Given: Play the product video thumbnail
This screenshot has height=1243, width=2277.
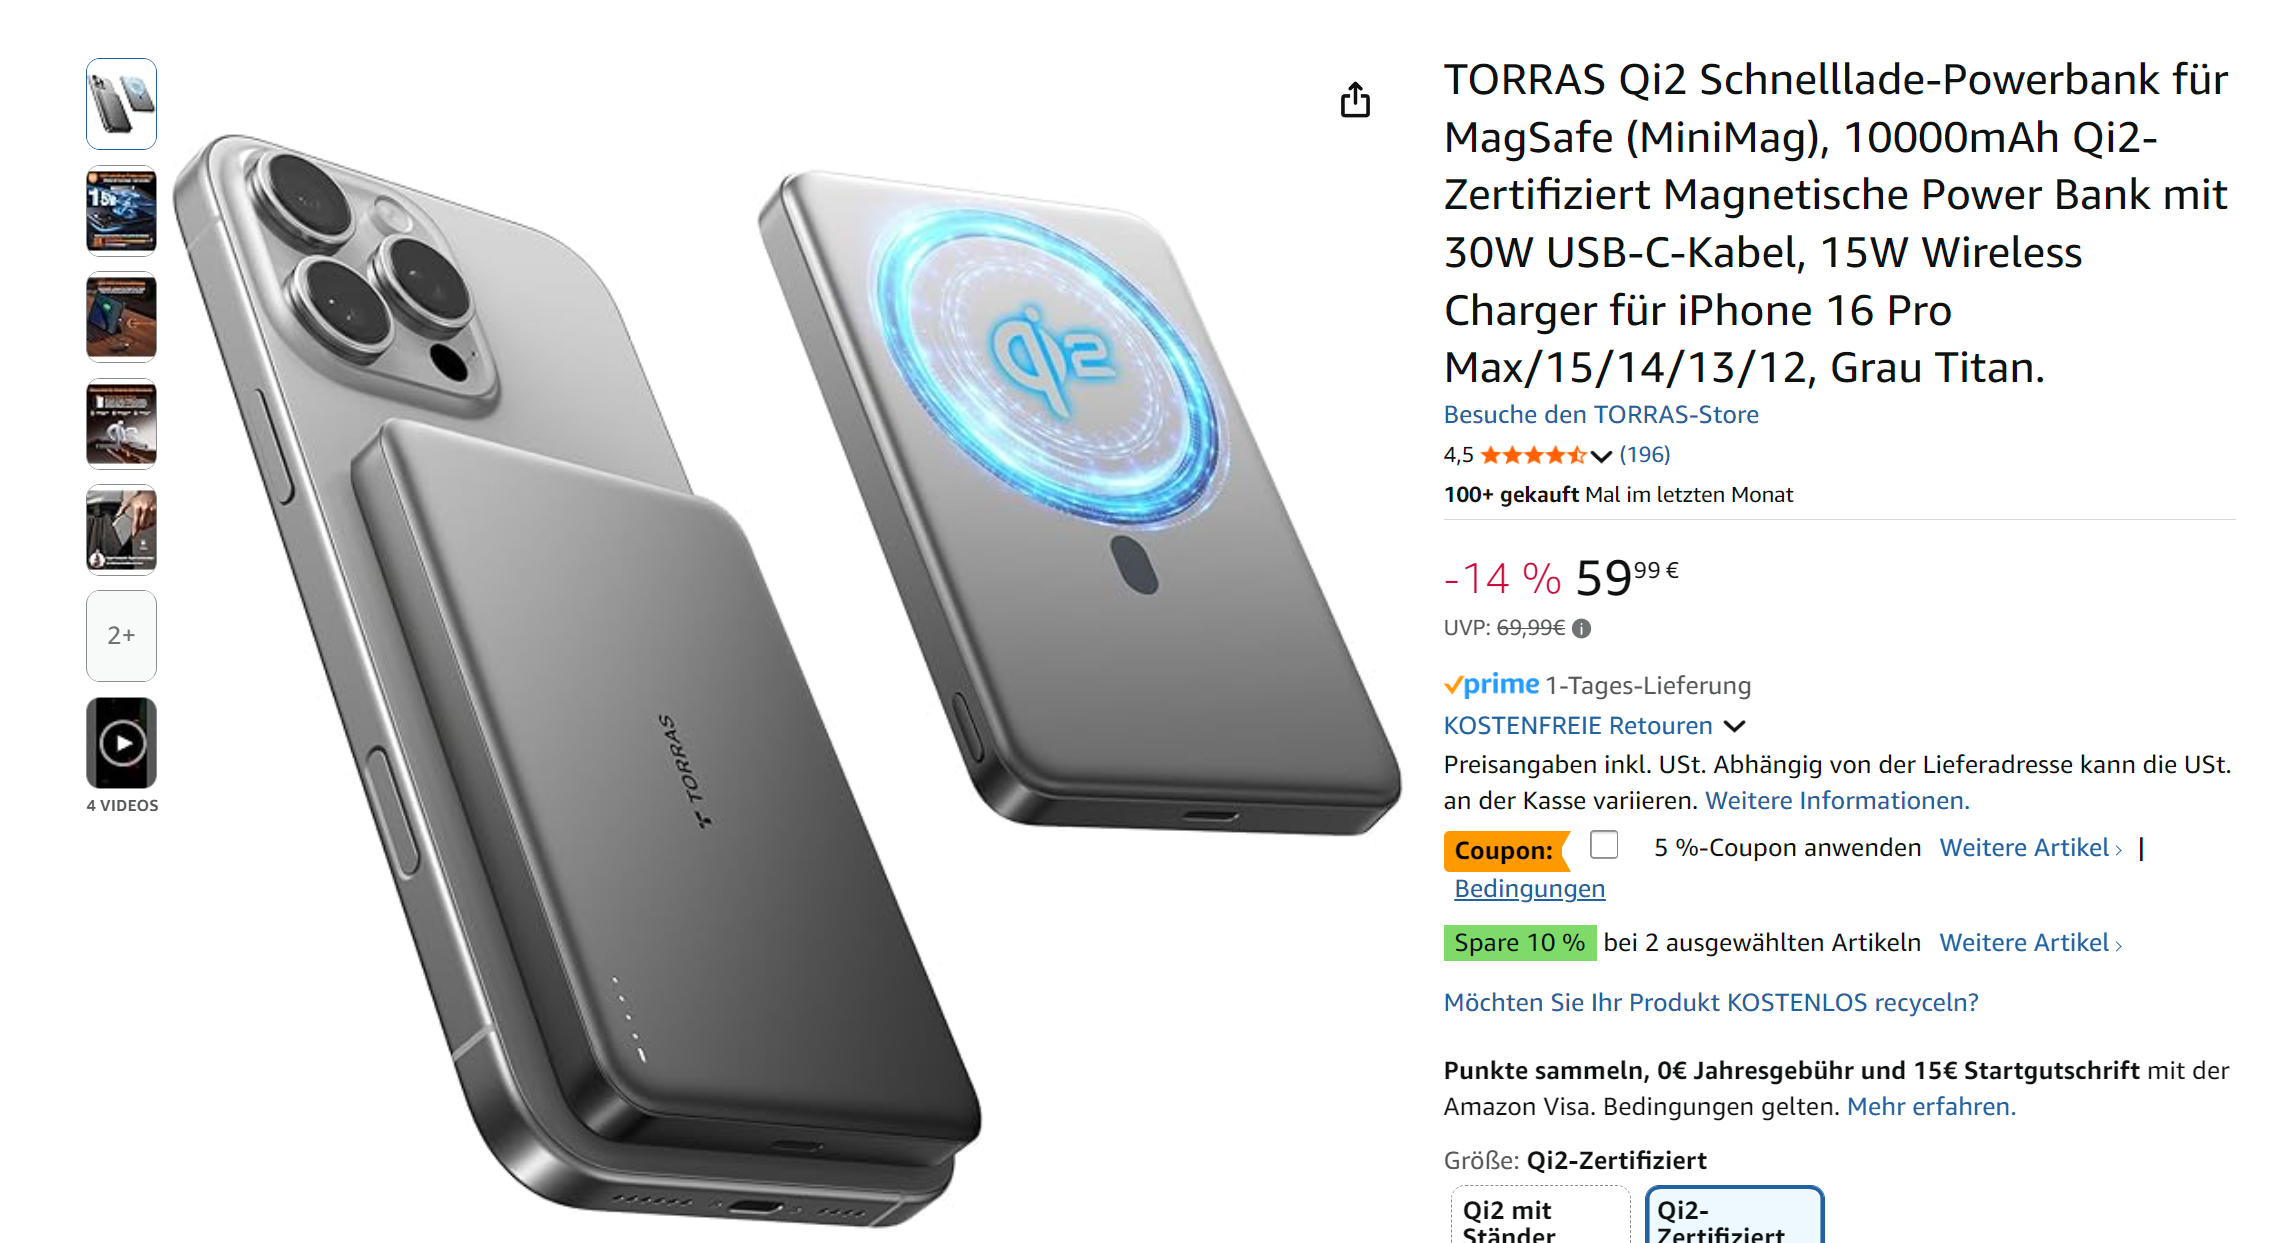Looking at the screenshot, I should click(122, 743).
